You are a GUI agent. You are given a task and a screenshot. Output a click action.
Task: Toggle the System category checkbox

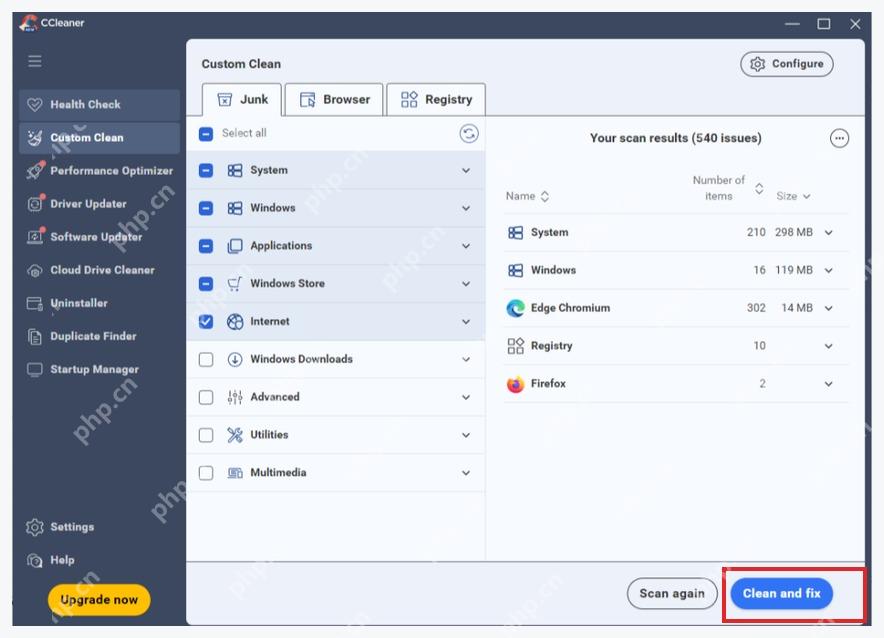[206, 170]
